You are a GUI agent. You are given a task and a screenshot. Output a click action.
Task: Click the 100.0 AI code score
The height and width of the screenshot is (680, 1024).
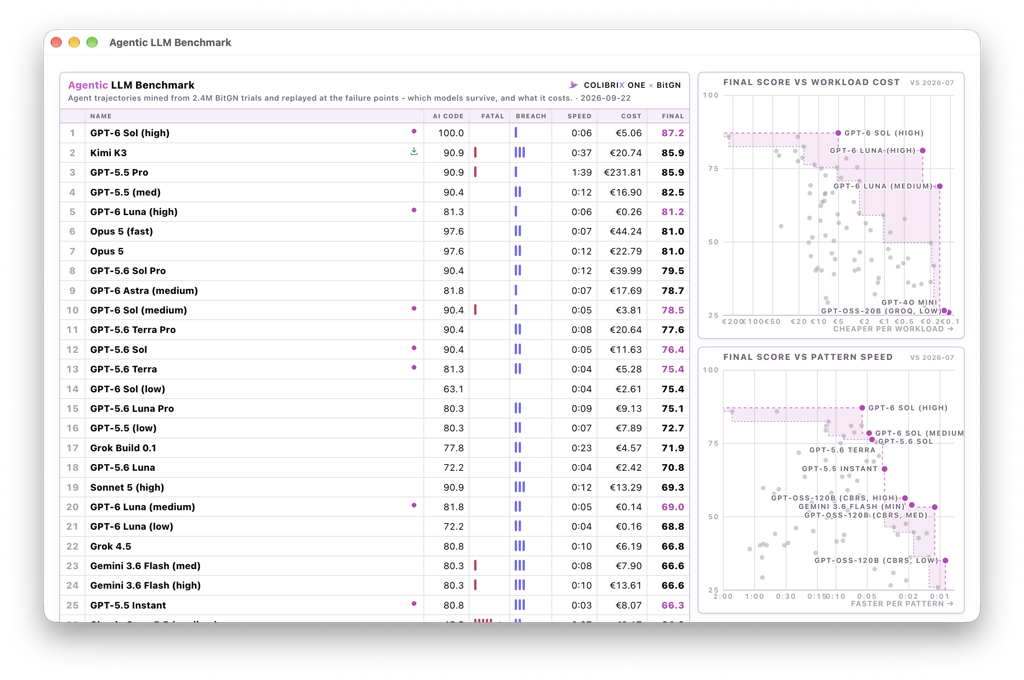(451, 133)
